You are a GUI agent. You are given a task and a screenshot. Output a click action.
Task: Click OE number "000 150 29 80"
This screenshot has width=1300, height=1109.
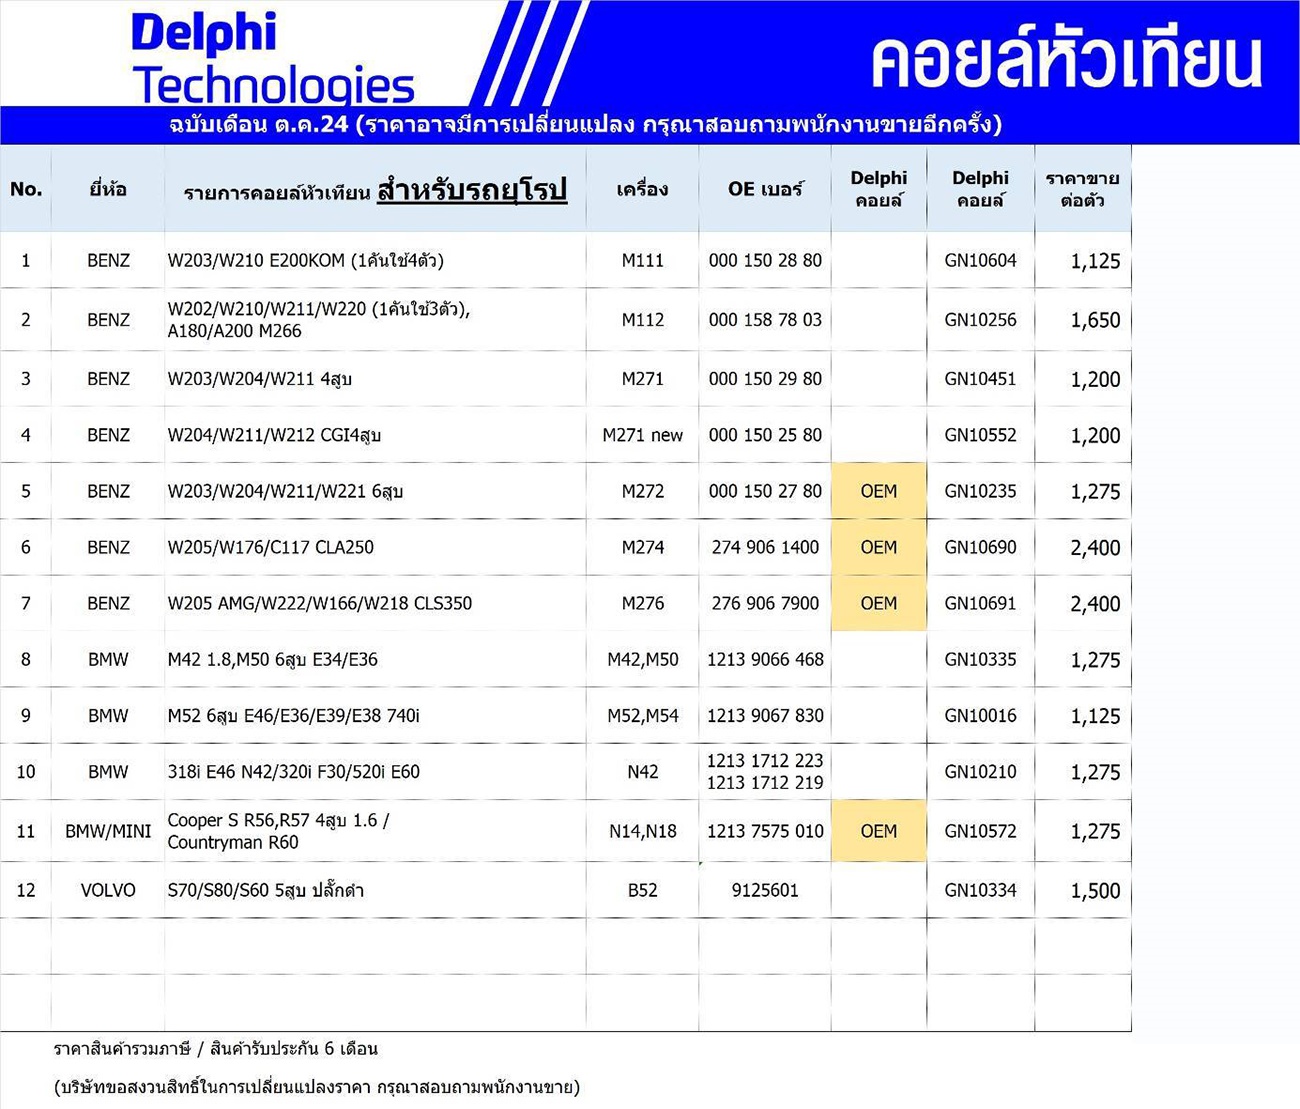[x=765, y=379]
